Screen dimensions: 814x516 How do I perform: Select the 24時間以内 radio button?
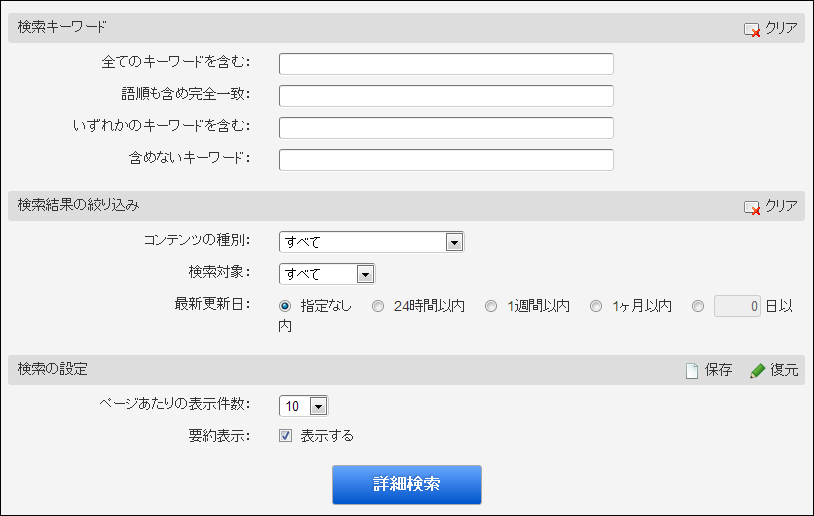click(x=378, y=306)
